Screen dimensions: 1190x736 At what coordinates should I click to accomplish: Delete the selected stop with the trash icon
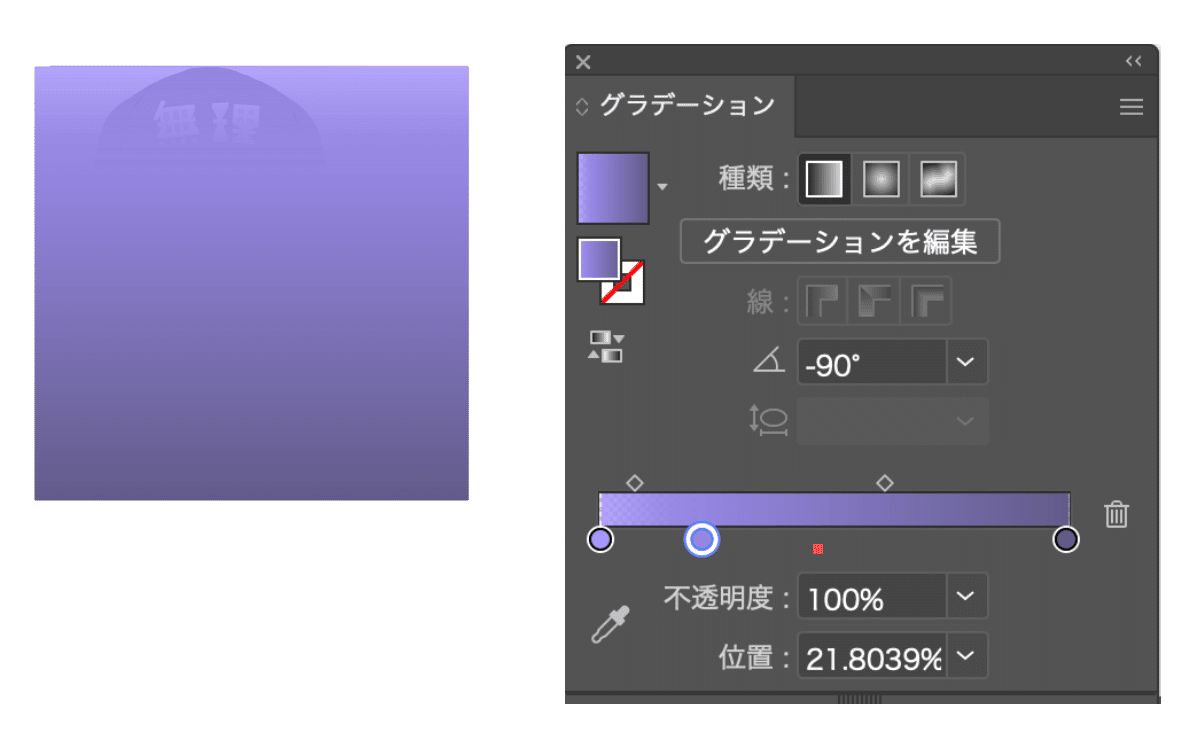point(1116,514)
